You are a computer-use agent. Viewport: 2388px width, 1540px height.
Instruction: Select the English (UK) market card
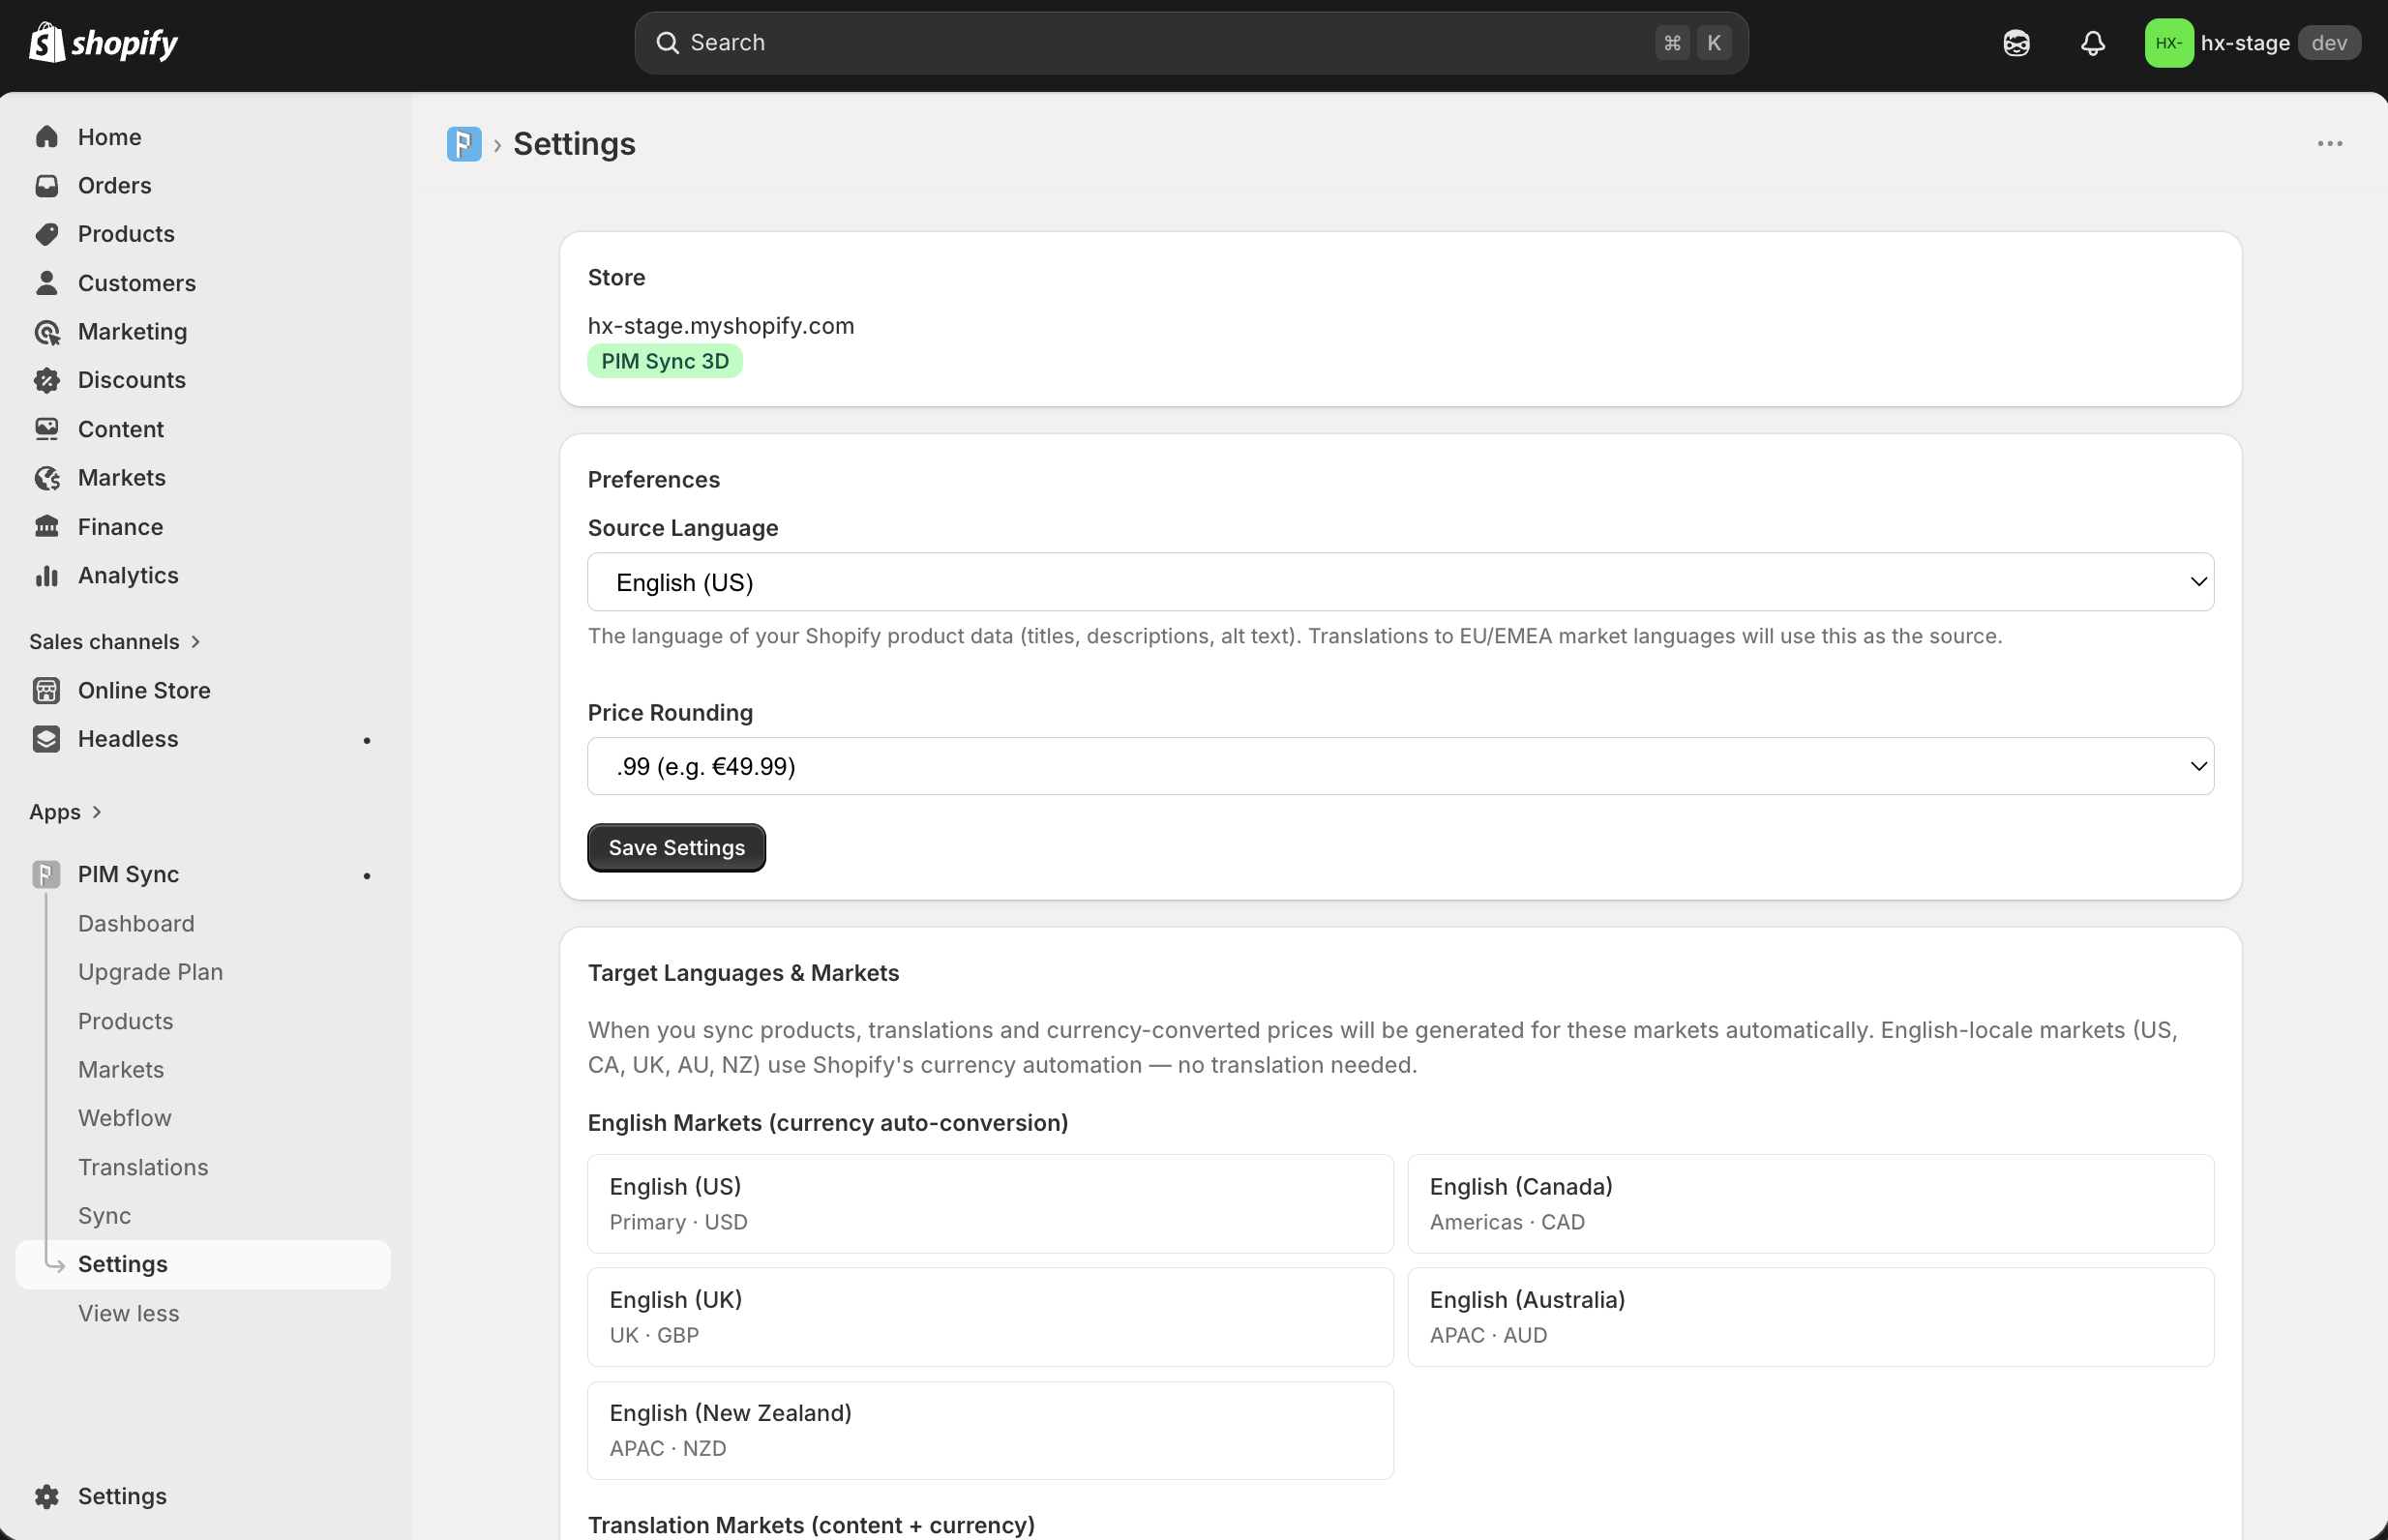[990, 1317]
